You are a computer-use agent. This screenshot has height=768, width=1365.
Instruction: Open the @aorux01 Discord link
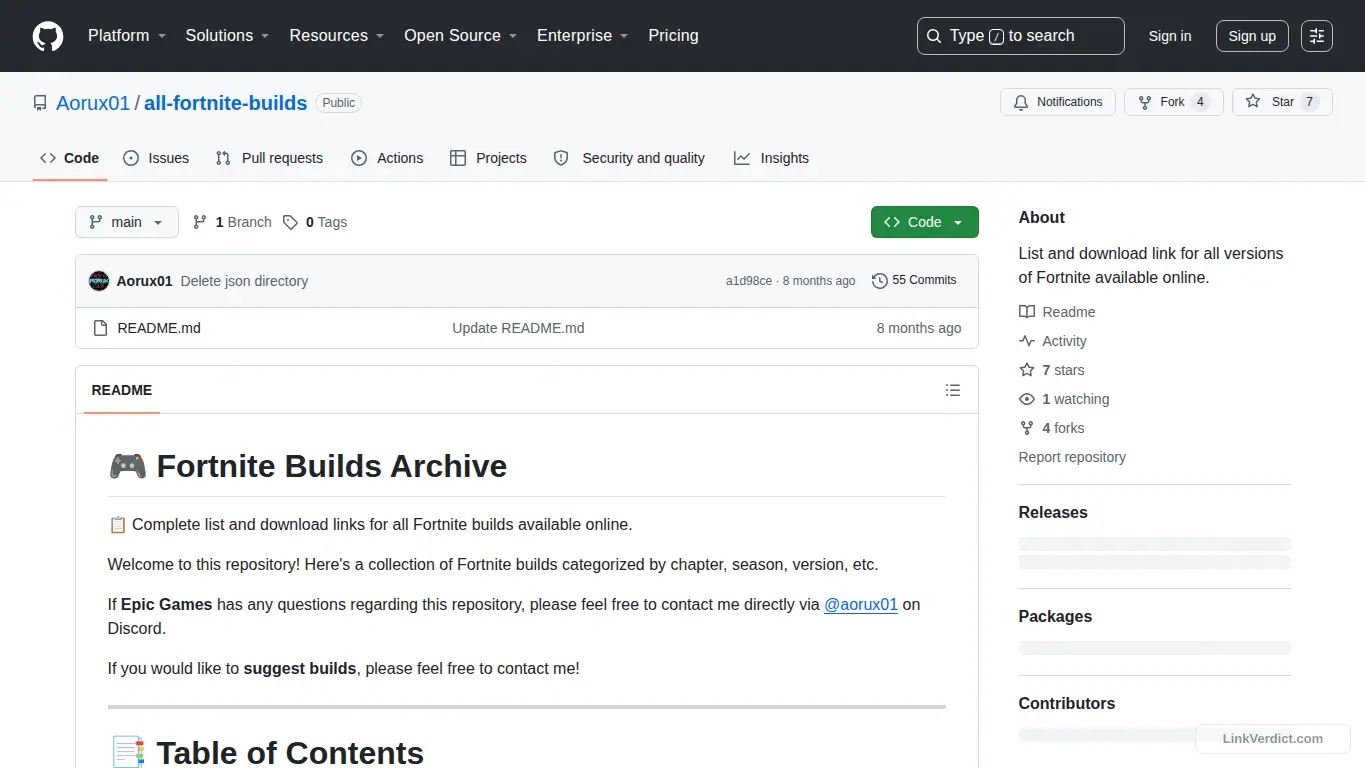[x=861, y=604]
